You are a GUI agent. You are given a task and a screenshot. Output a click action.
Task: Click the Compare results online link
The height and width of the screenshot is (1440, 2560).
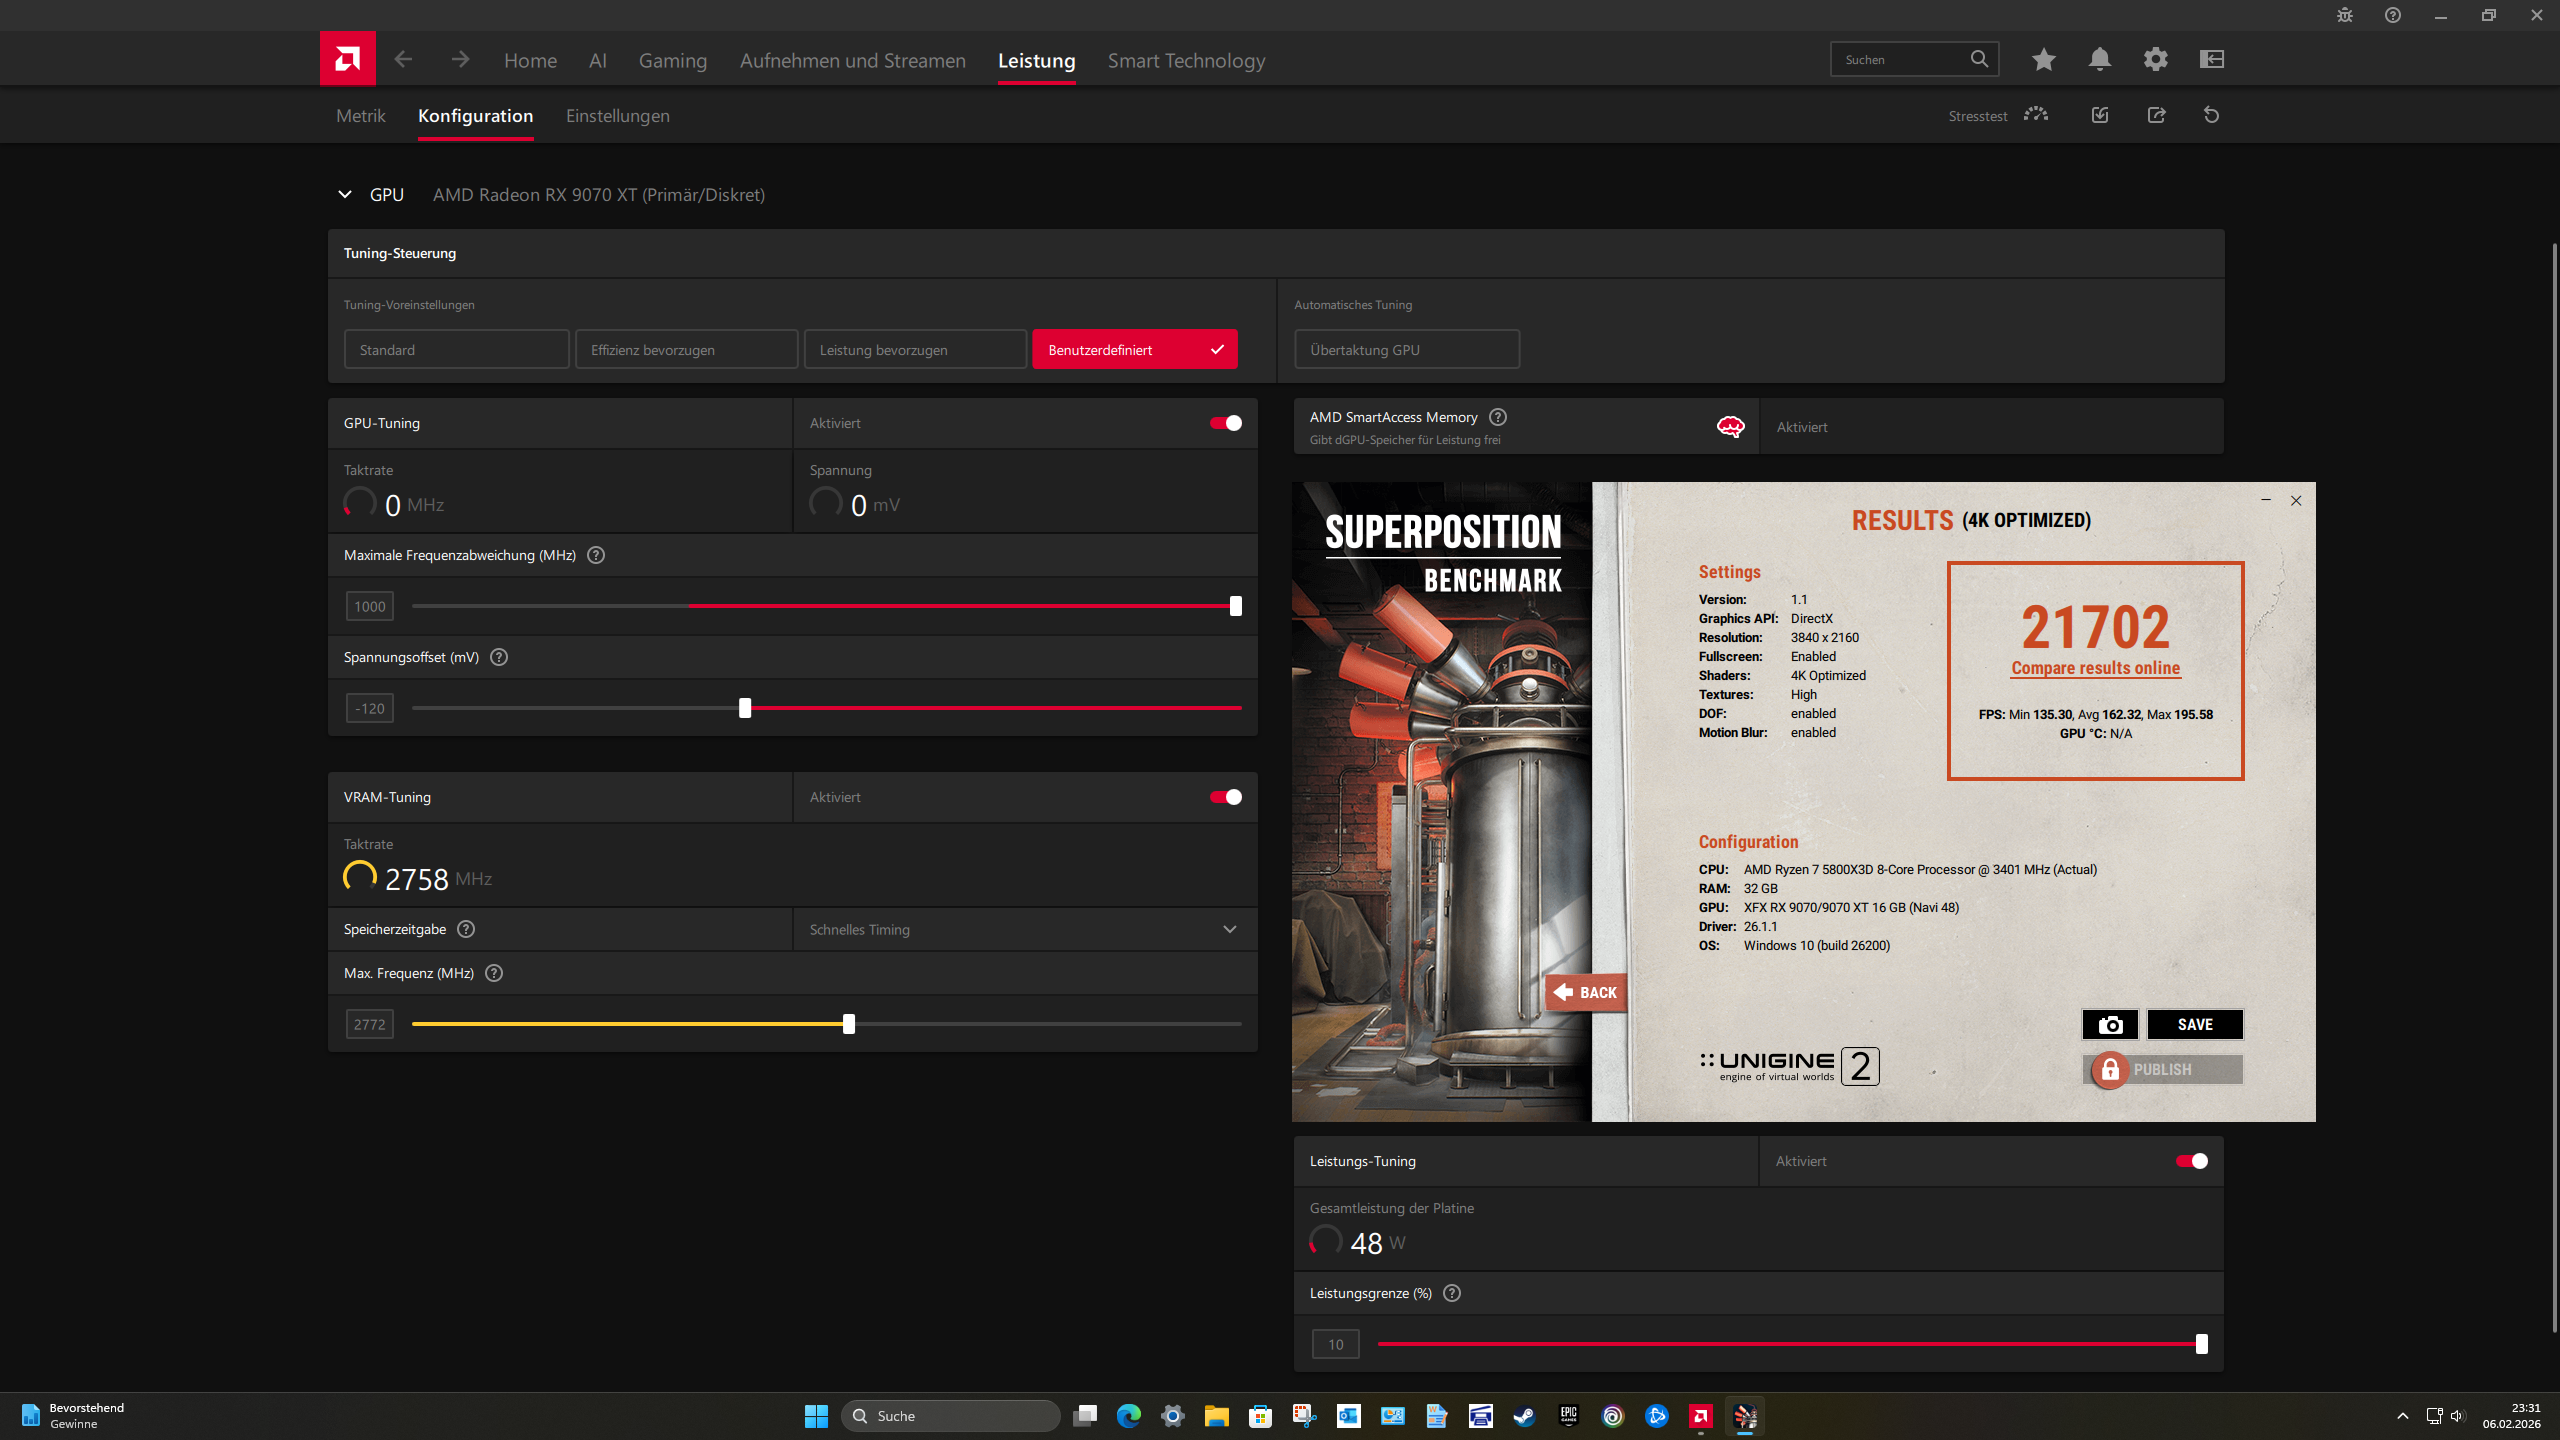point(2095,668)
